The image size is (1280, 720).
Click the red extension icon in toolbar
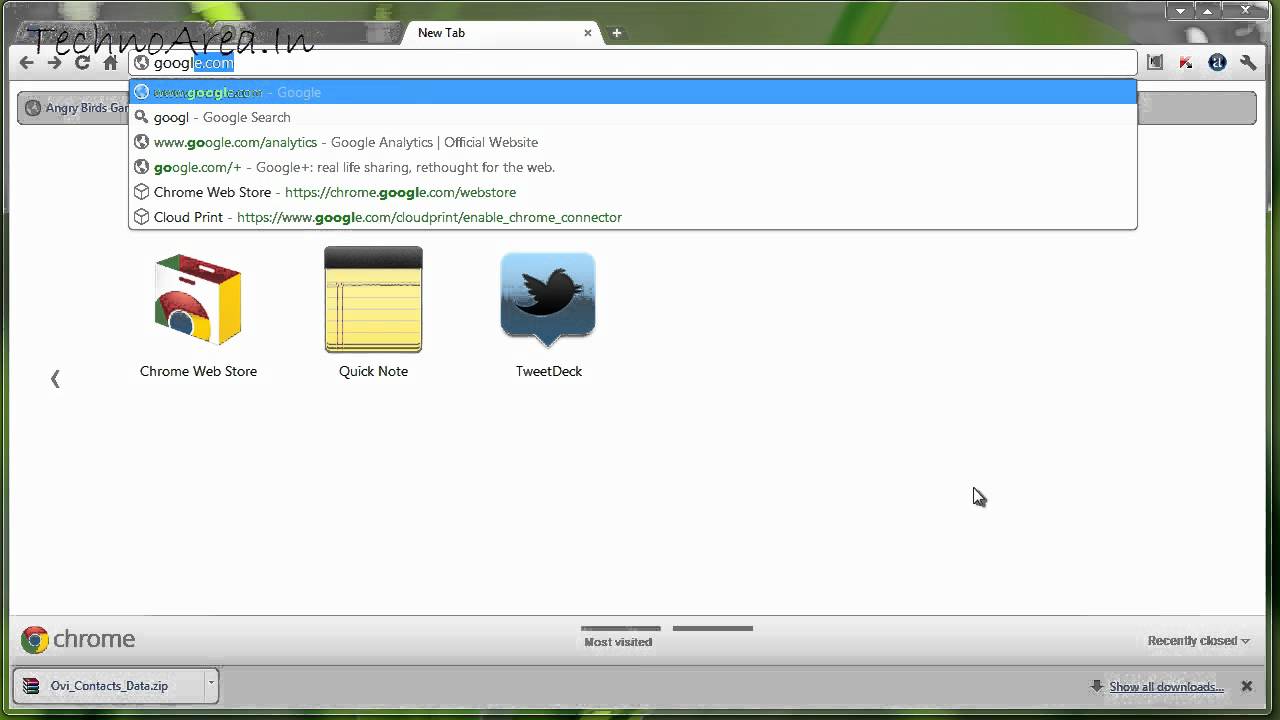pyautogui.click(x=1186, y=63)
